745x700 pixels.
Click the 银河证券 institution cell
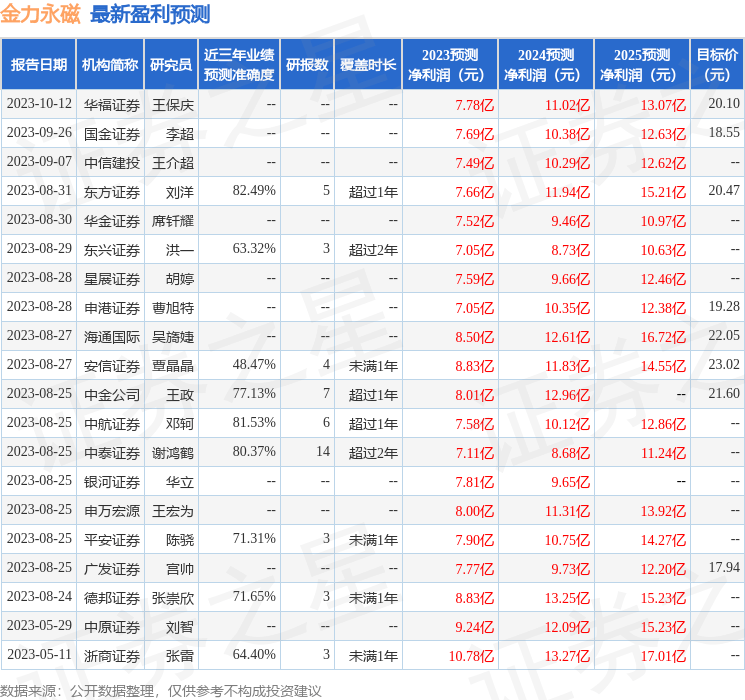[x=112, y=482]
